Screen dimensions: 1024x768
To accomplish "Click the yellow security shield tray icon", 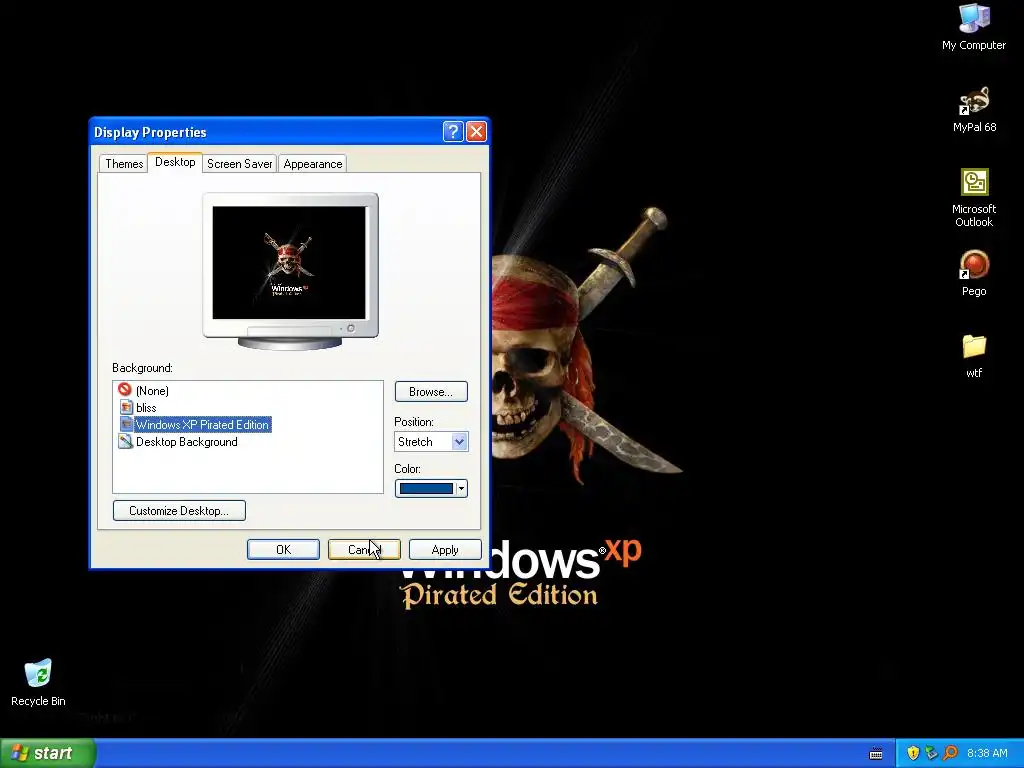I will [913, 753].
